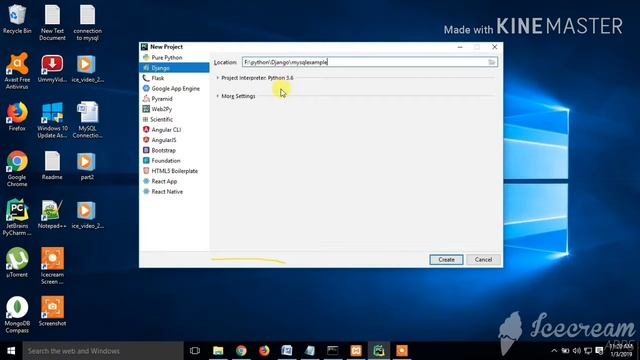Close the New Project window
Viewport: 640px width, 360px height.
(x=494, y=47)
